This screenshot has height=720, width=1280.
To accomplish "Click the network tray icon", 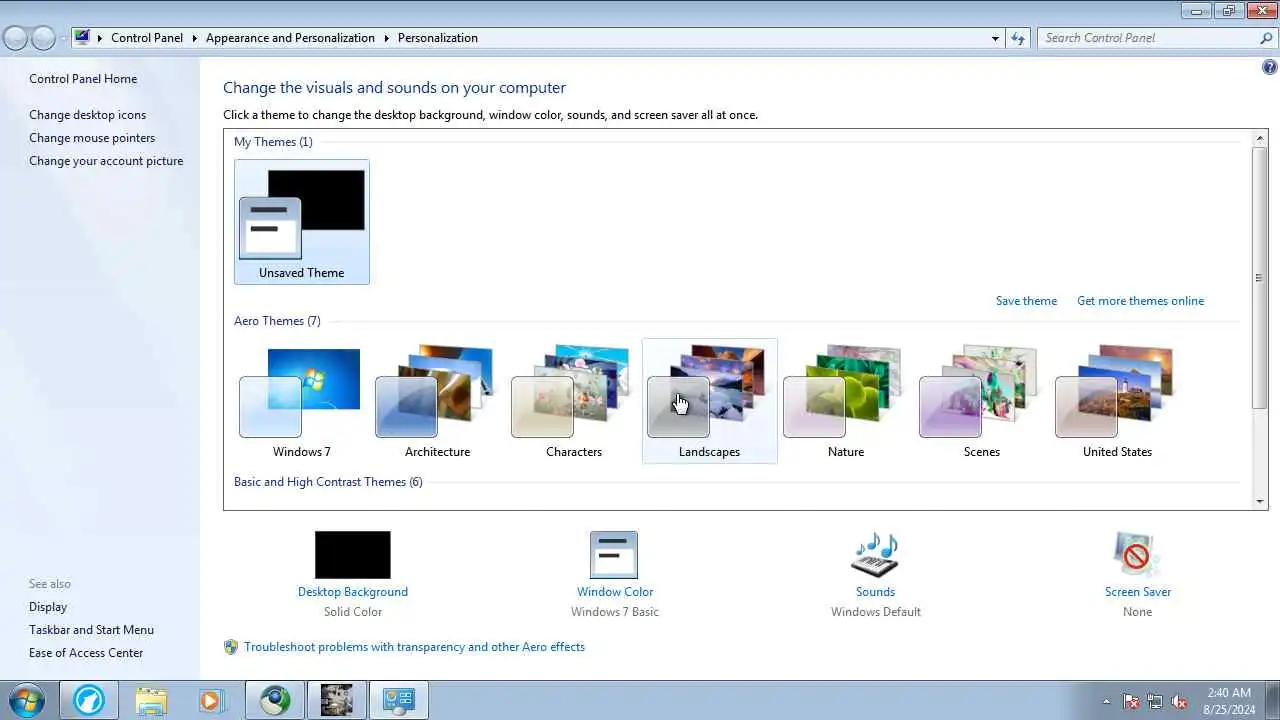I will pos(1155,701).
